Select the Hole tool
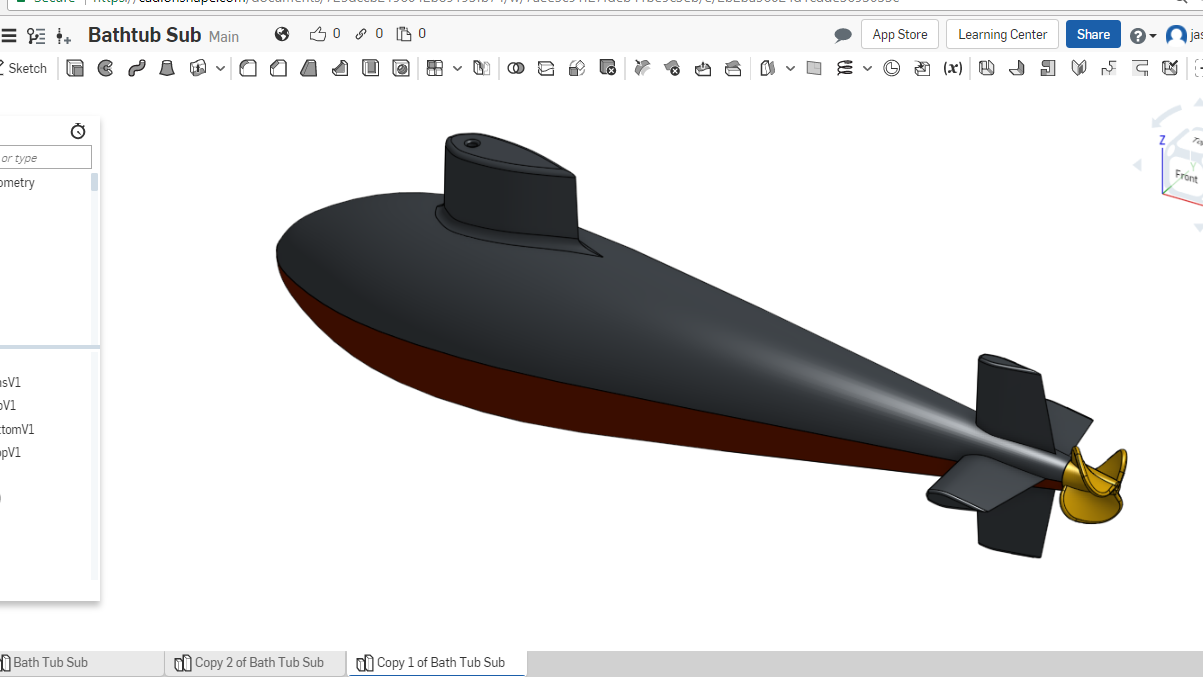 click(x=401, y=69)
